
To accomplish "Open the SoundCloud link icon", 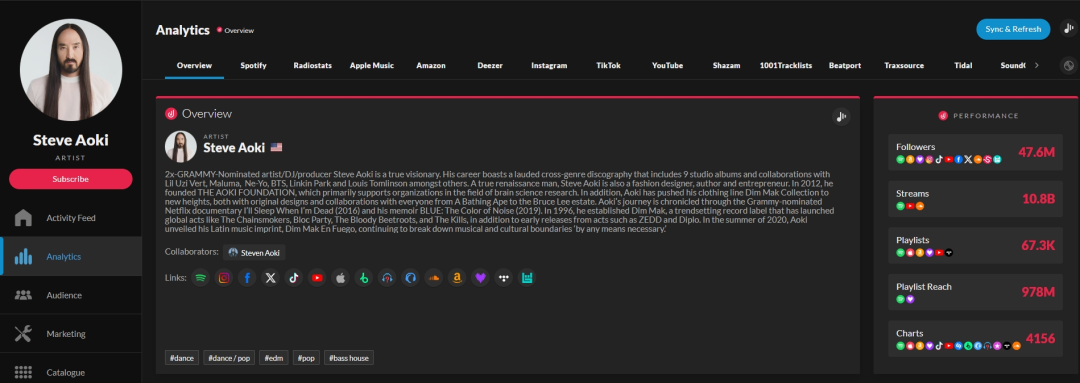I will coord(433,278).
